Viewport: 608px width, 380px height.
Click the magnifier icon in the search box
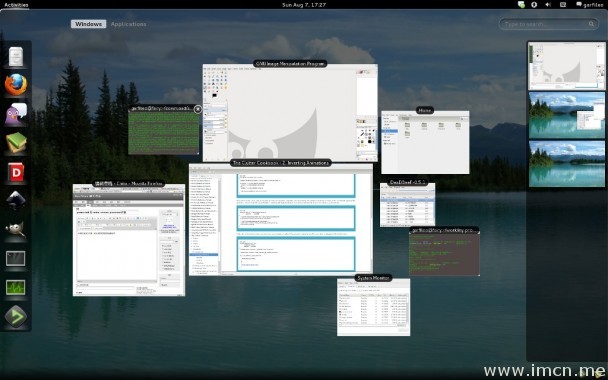591,24
